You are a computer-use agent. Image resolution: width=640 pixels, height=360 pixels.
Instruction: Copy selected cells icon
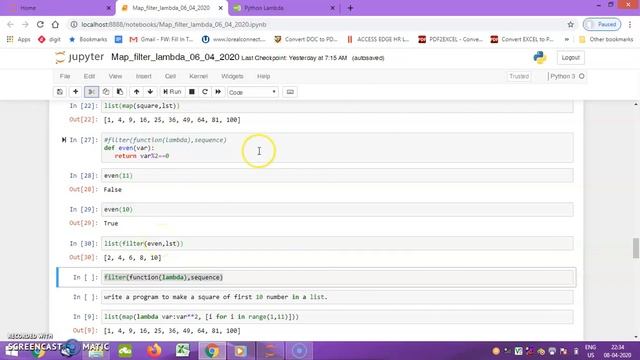[106, 92]
